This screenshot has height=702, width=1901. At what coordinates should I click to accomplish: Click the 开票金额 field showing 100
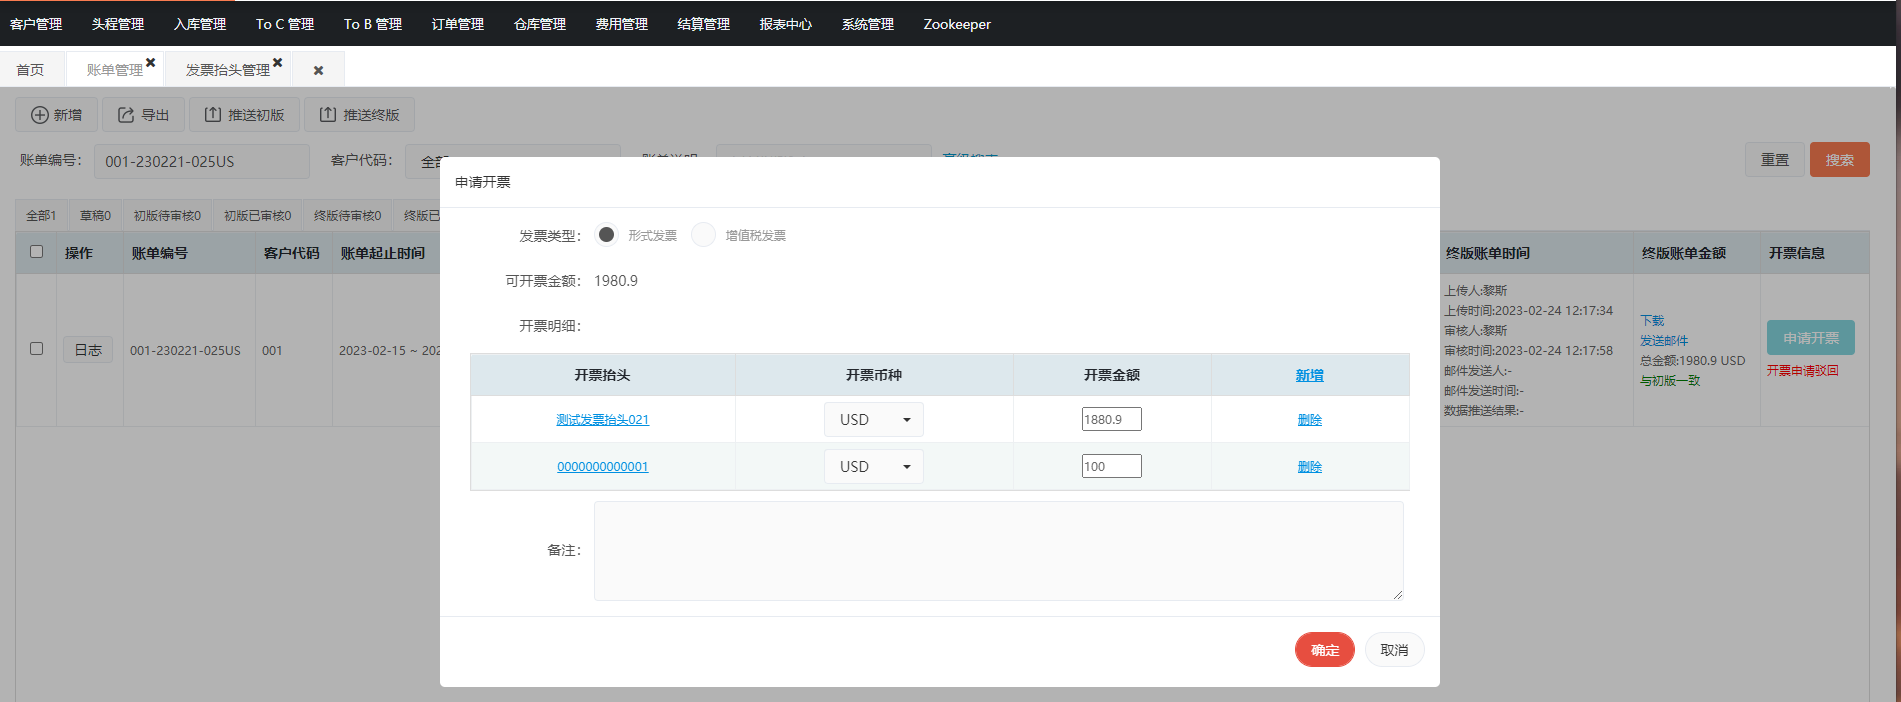coord(1112,467)
